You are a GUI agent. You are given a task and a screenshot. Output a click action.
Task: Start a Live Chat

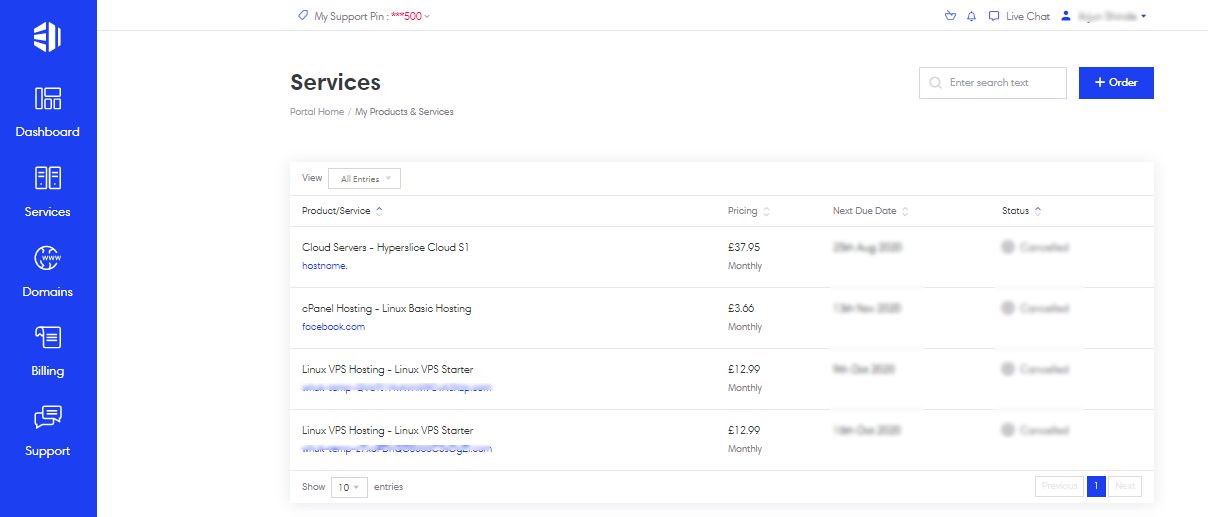[x=1019, y=16]
